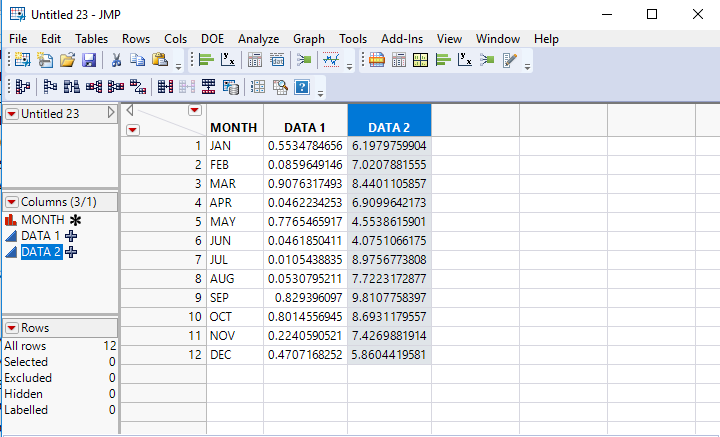Select DATA 1 in the Columns list
The height and width of the screenshot is (437, 720).
click(x=40, y=236)
